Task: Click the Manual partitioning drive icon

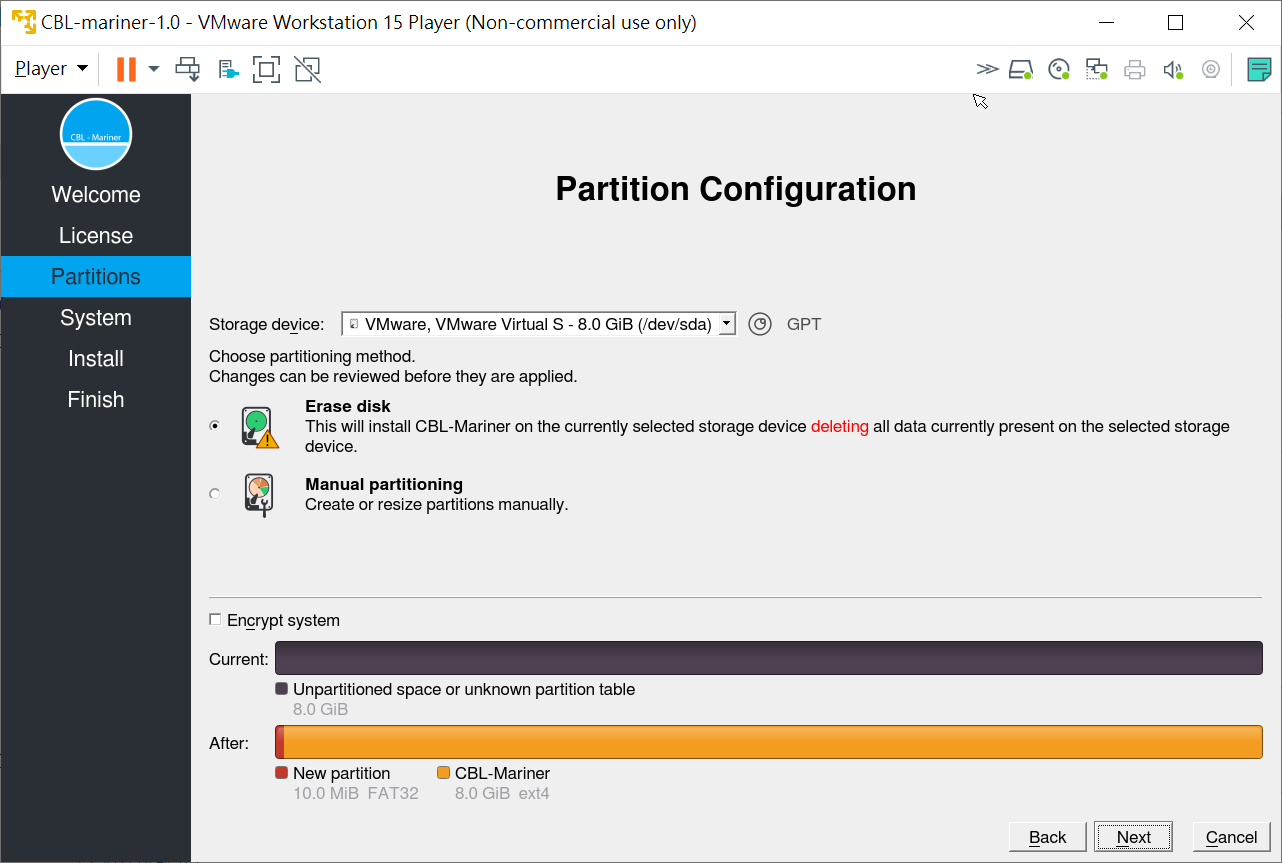Action: click(259, 494)
